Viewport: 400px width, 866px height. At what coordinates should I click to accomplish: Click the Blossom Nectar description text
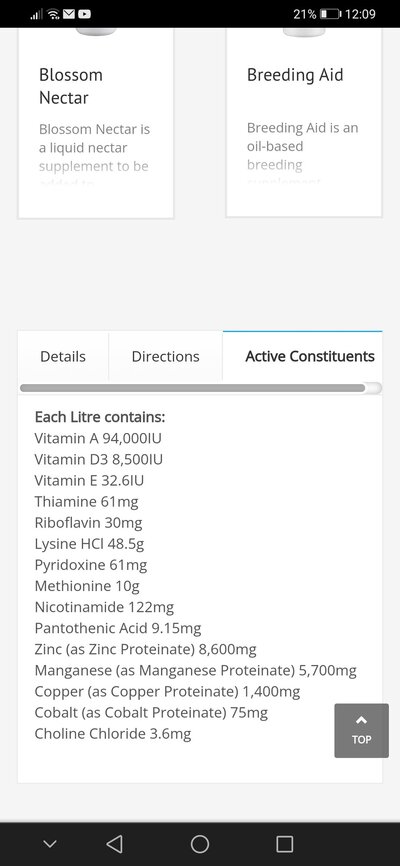click(94, 152)
